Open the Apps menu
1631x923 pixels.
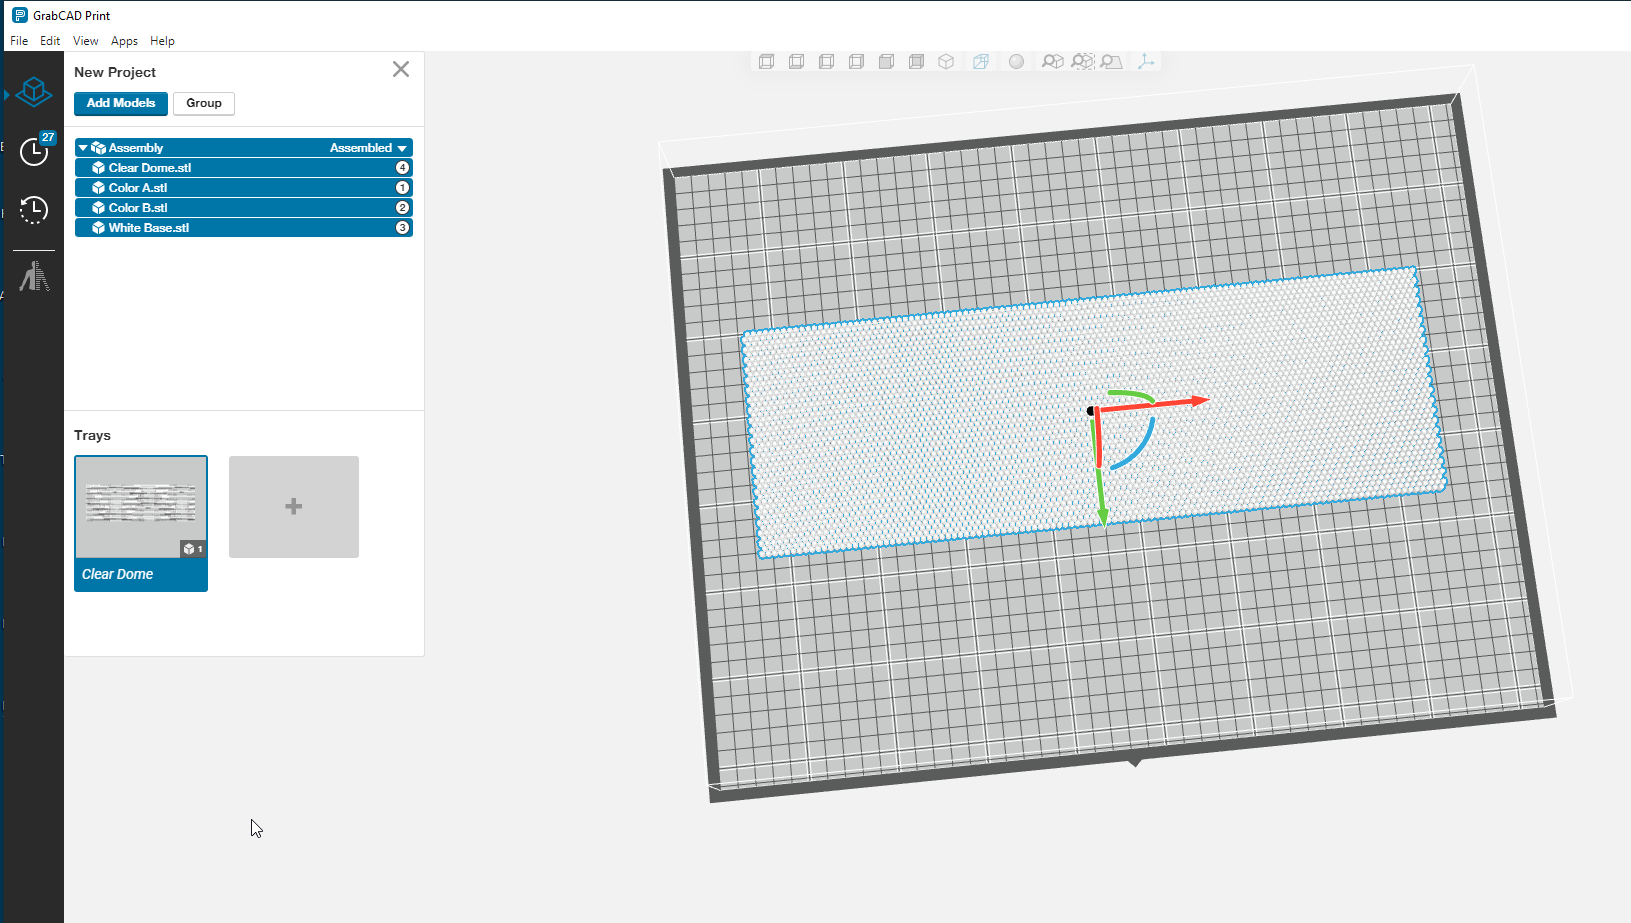124,41
